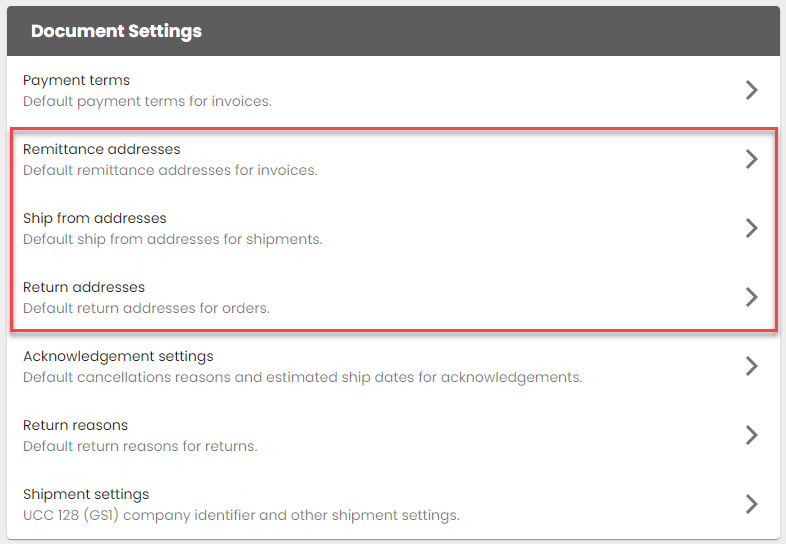Click the chevron arrow beside Payment terms
Viewport: 786px width, 544px height.
click(752, 90)
